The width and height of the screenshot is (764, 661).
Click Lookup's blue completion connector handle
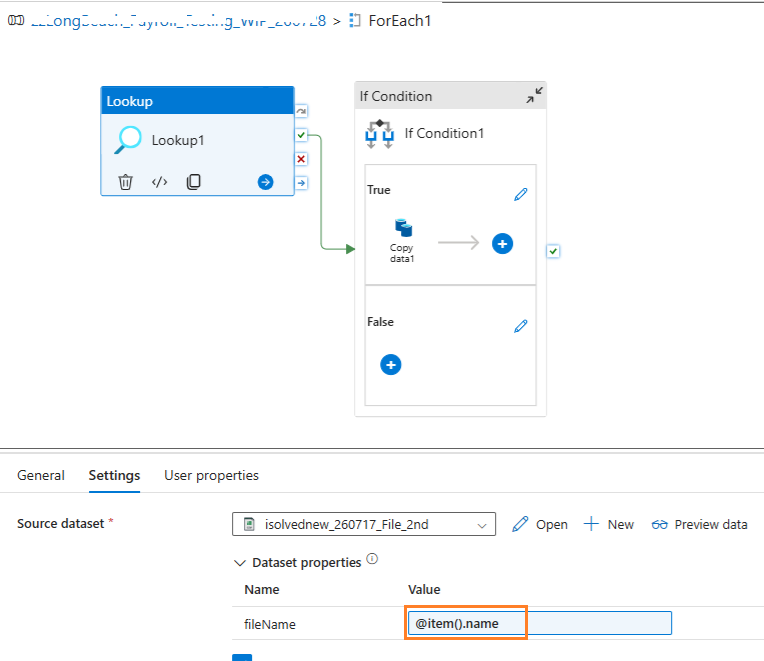pos(302,183)
